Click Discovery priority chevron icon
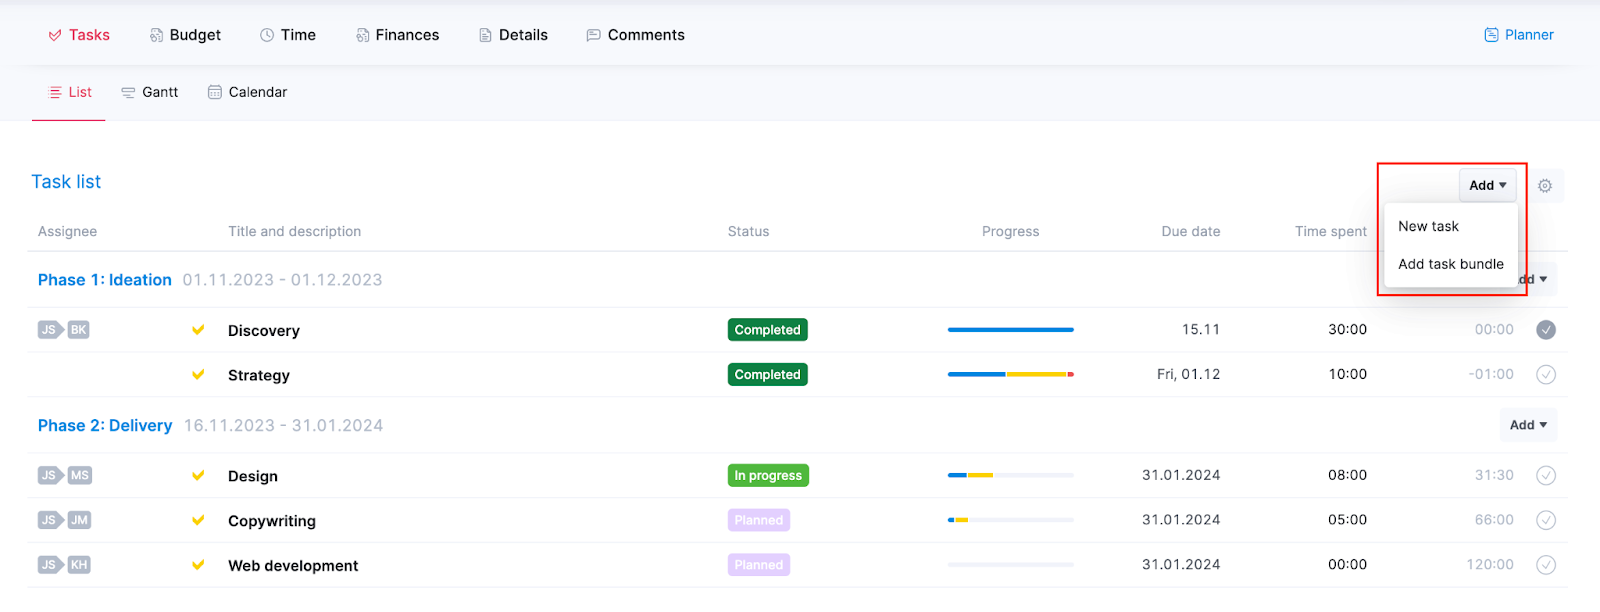Image resolution: width=1600 pixels, height=612 pixels. [x=198, y=330]
